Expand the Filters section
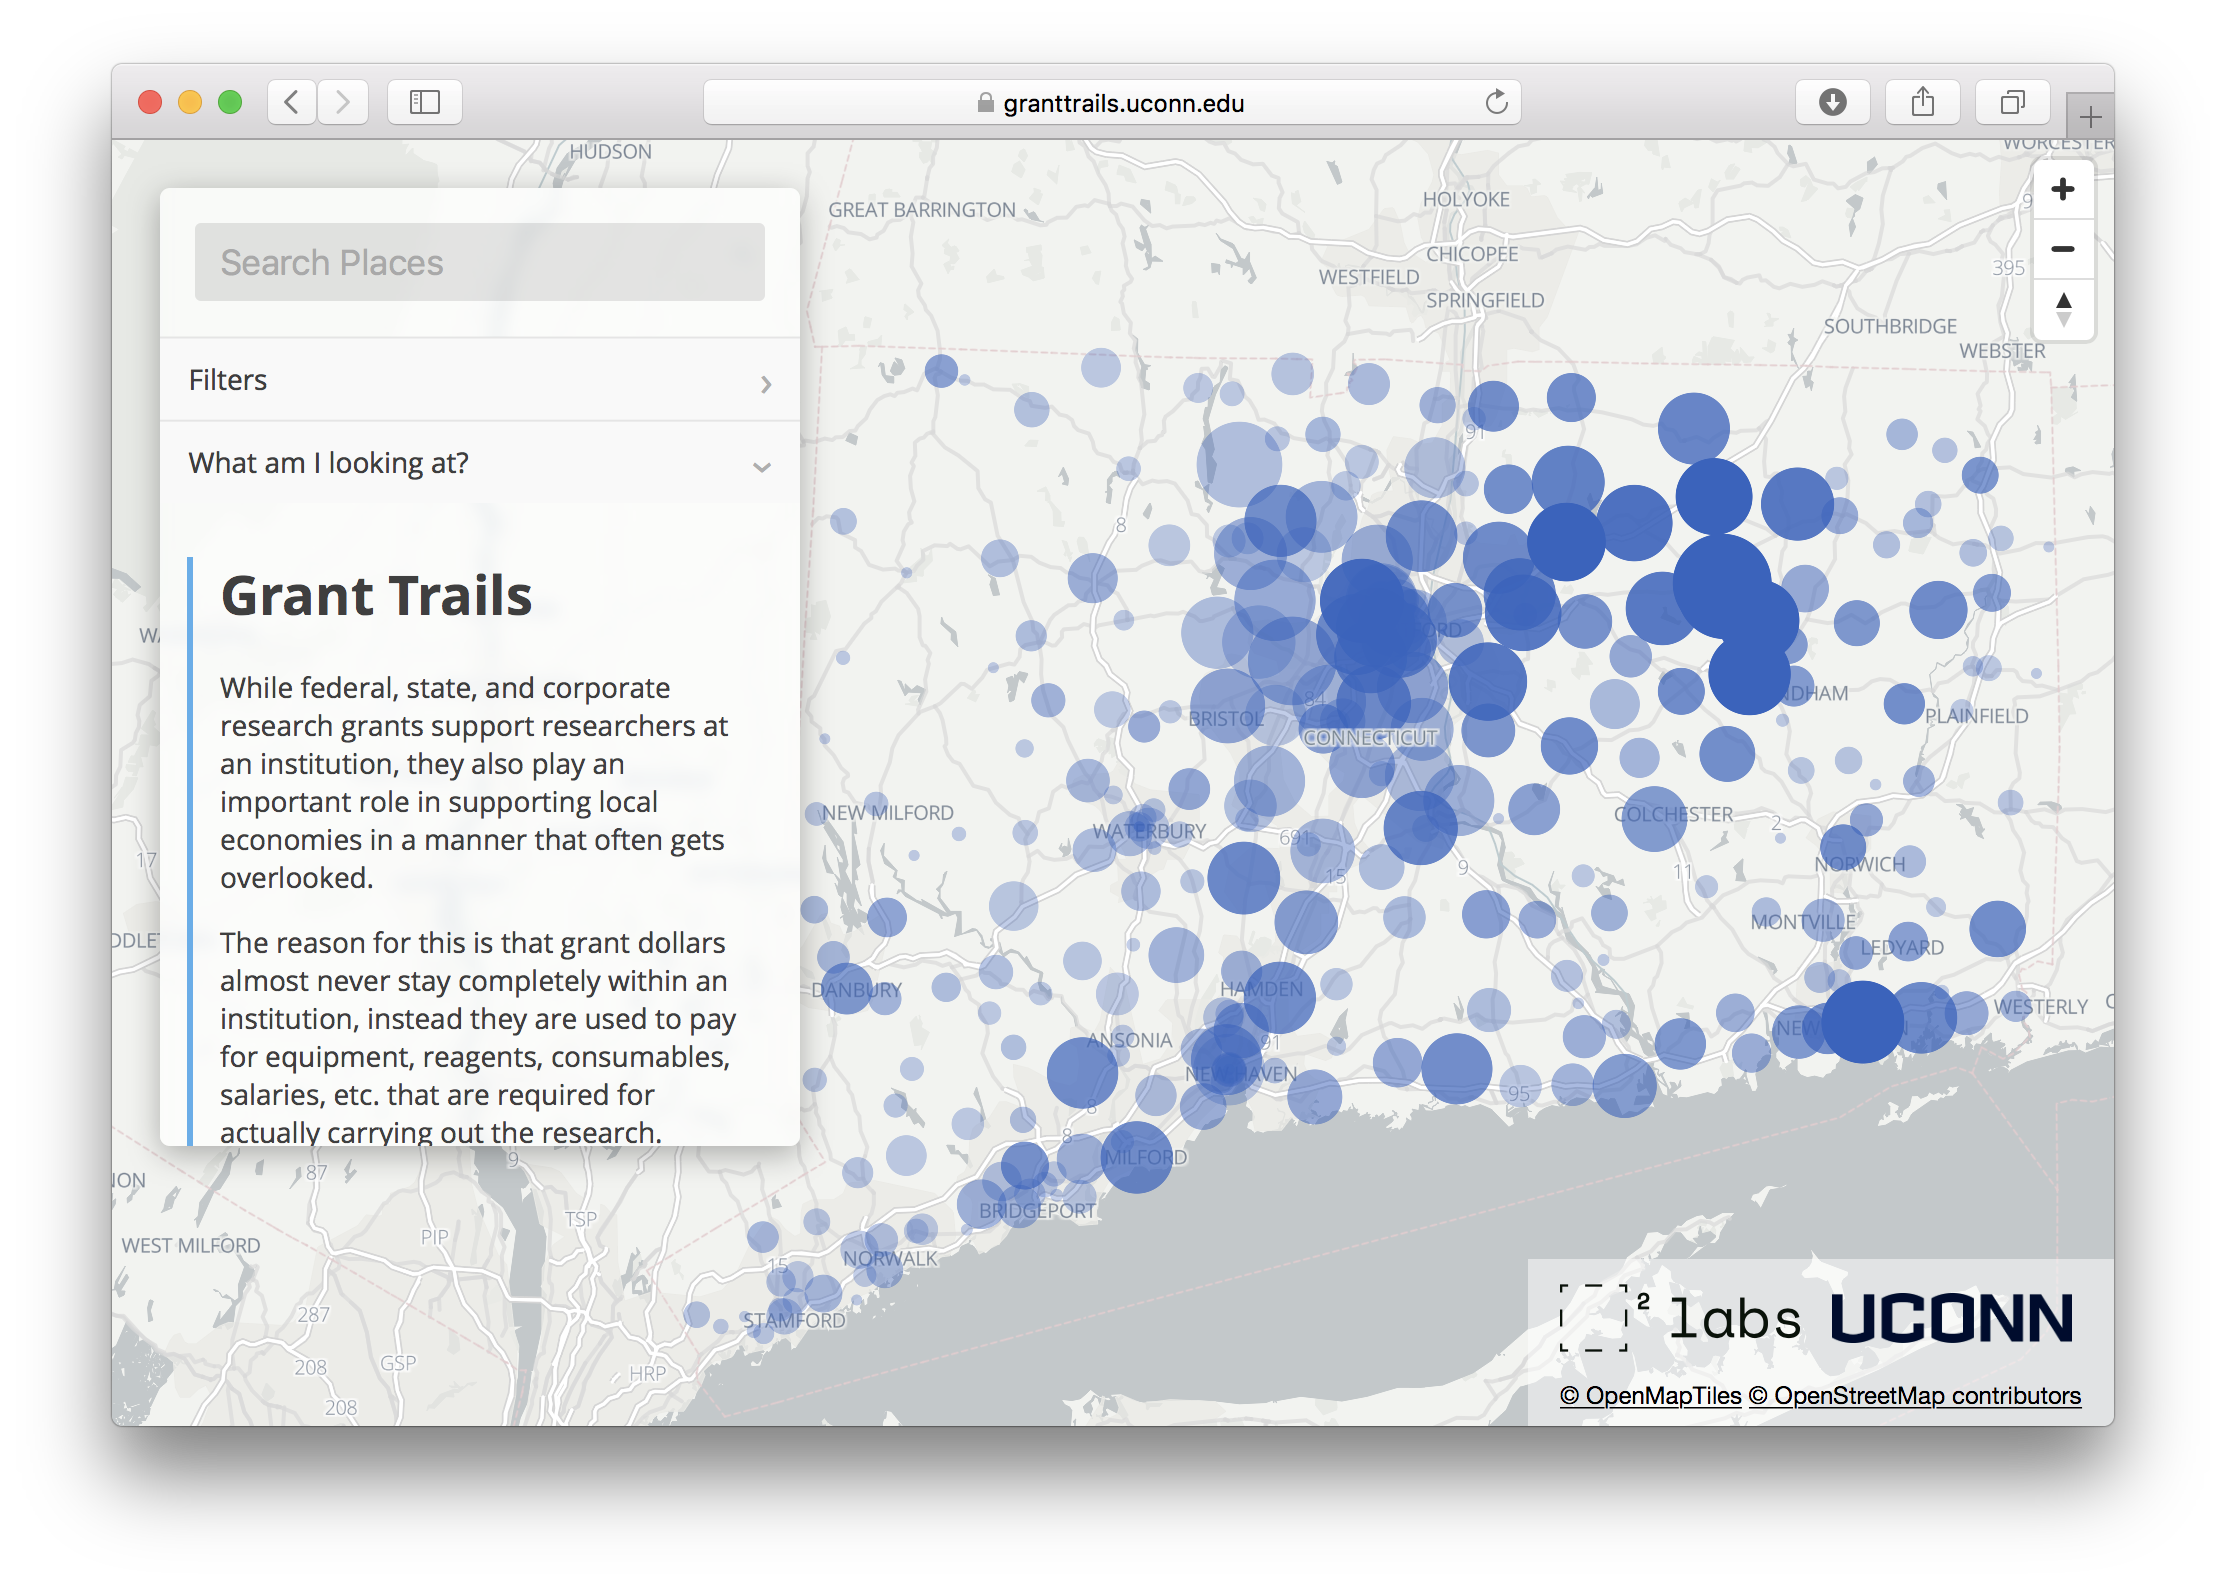This screenshot has height=1586, width=2226. [x=480, y=380]
